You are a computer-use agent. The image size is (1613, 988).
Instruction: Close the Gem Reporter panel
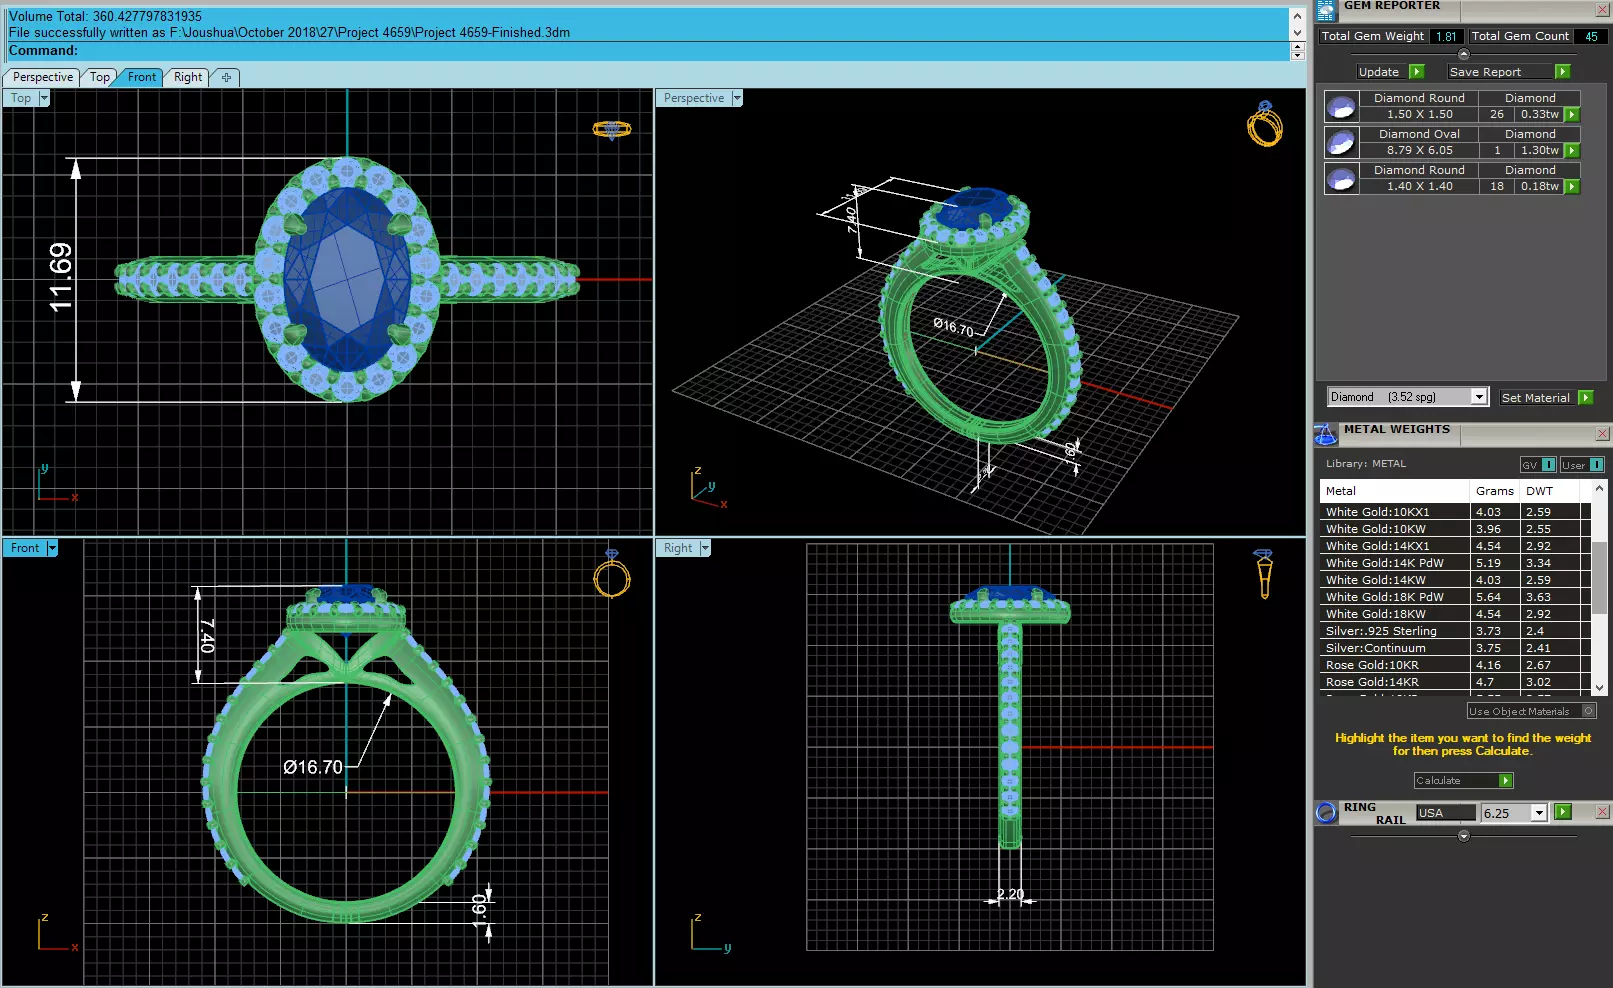click(x=1602, y=10)
